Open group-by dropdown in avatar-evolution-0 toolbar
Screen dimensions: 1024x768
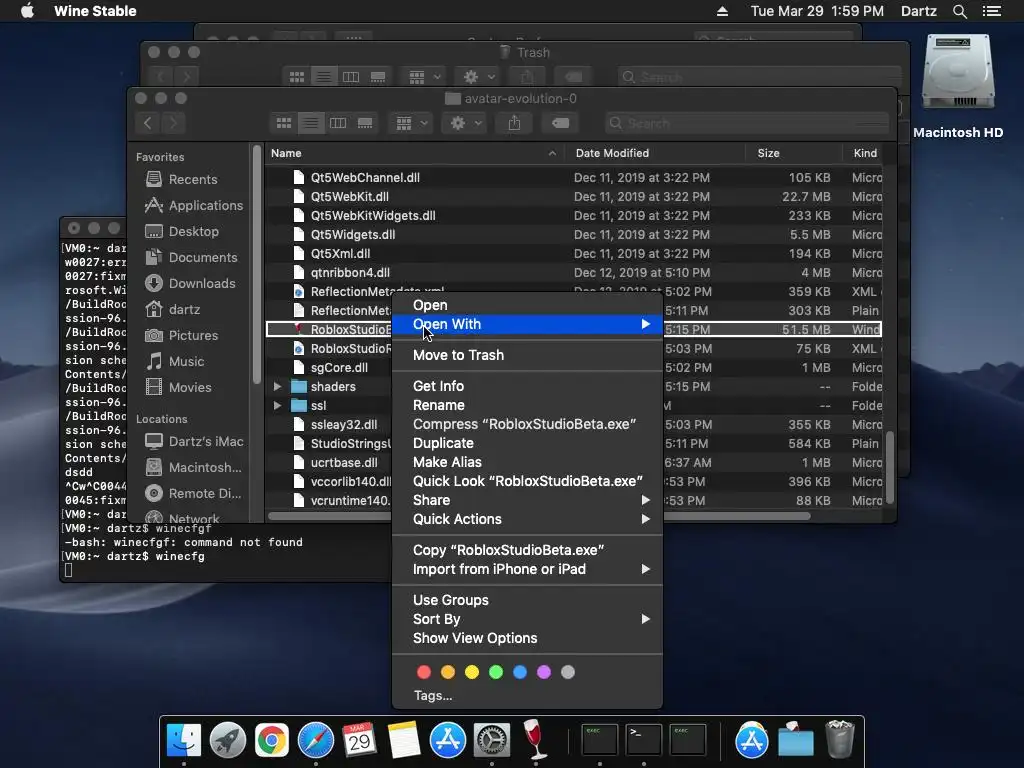click(x=411, y=123)
